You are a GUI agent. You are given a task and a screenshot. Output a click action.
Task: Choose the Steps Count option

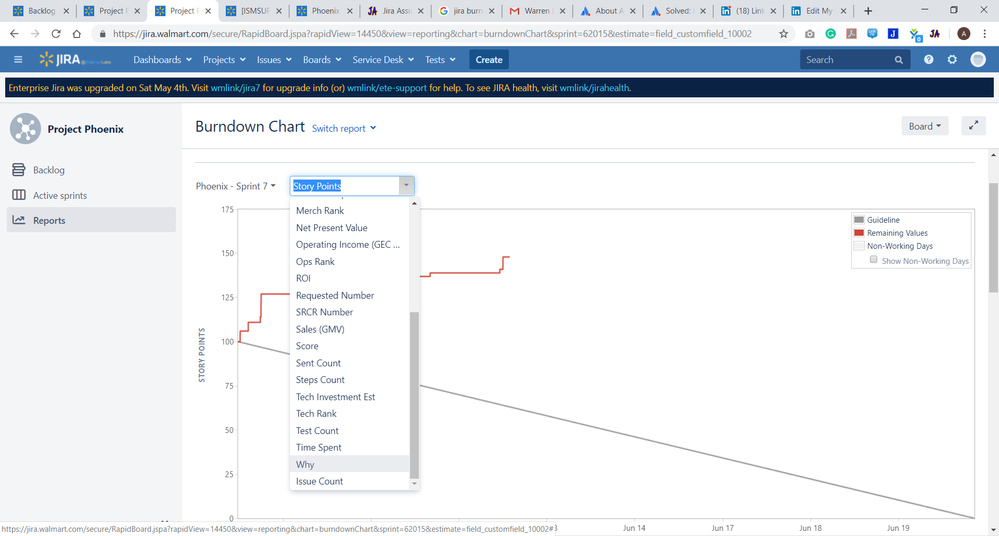coord(349,379)
